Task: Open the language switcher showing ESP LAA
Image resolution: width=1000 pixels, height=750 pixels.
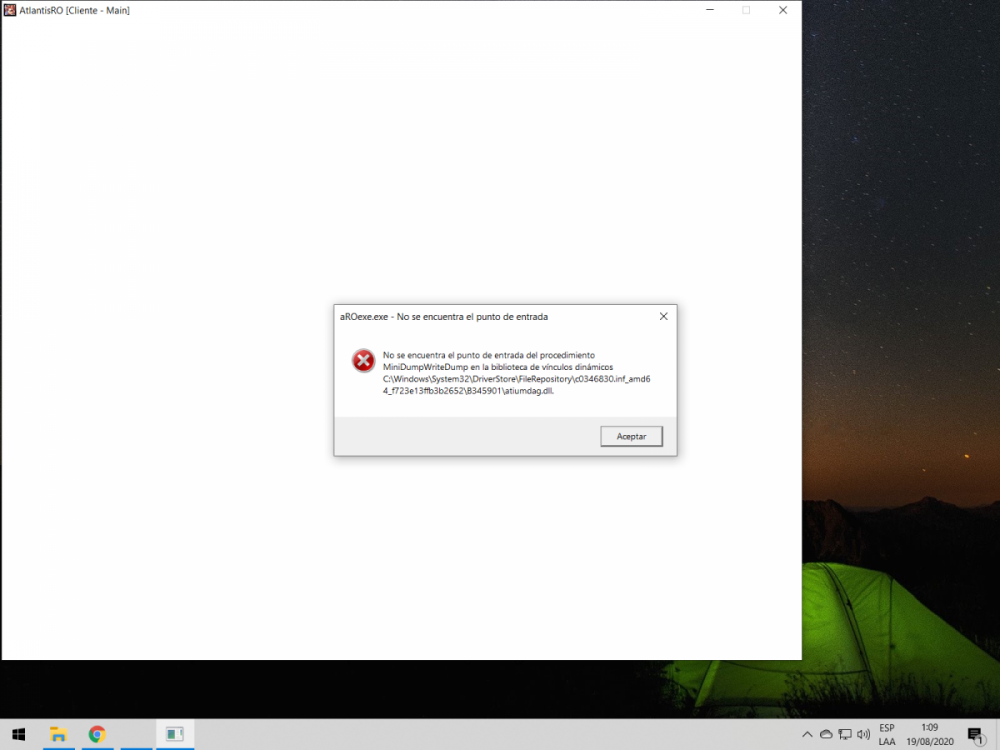Action: point(886,733)
